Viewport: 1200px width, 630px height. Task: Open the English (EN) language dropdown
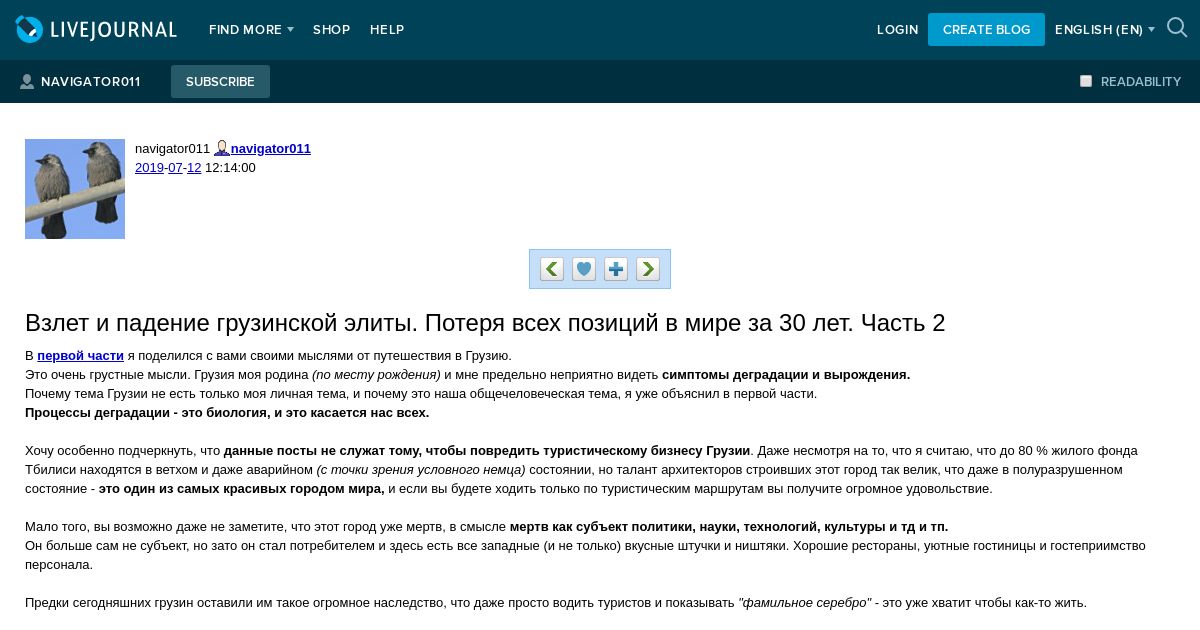point(1105,30)
